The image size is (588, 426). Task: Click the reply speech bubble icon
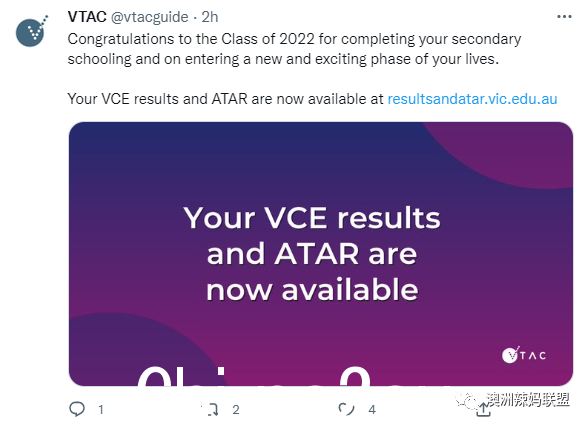pos(77,409)
